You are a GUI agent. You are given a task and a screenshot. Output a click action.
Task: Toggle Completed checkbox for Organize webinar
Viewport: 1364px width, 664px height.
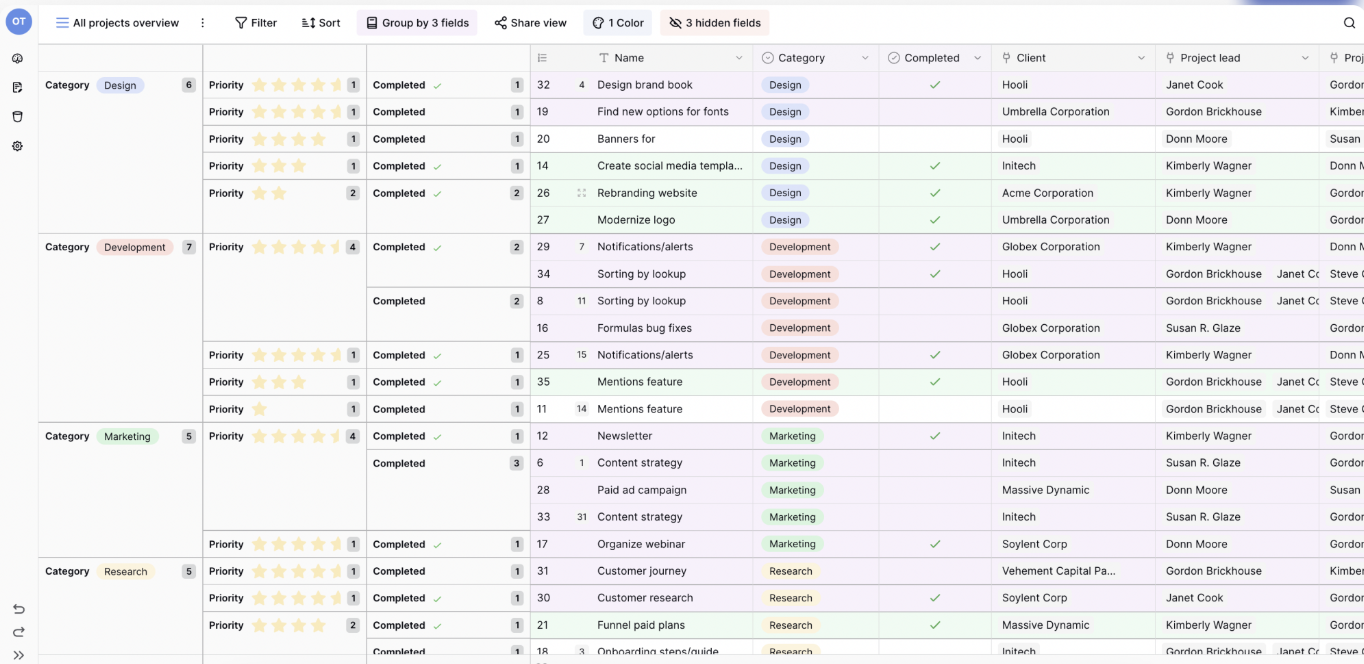[935, 544]
